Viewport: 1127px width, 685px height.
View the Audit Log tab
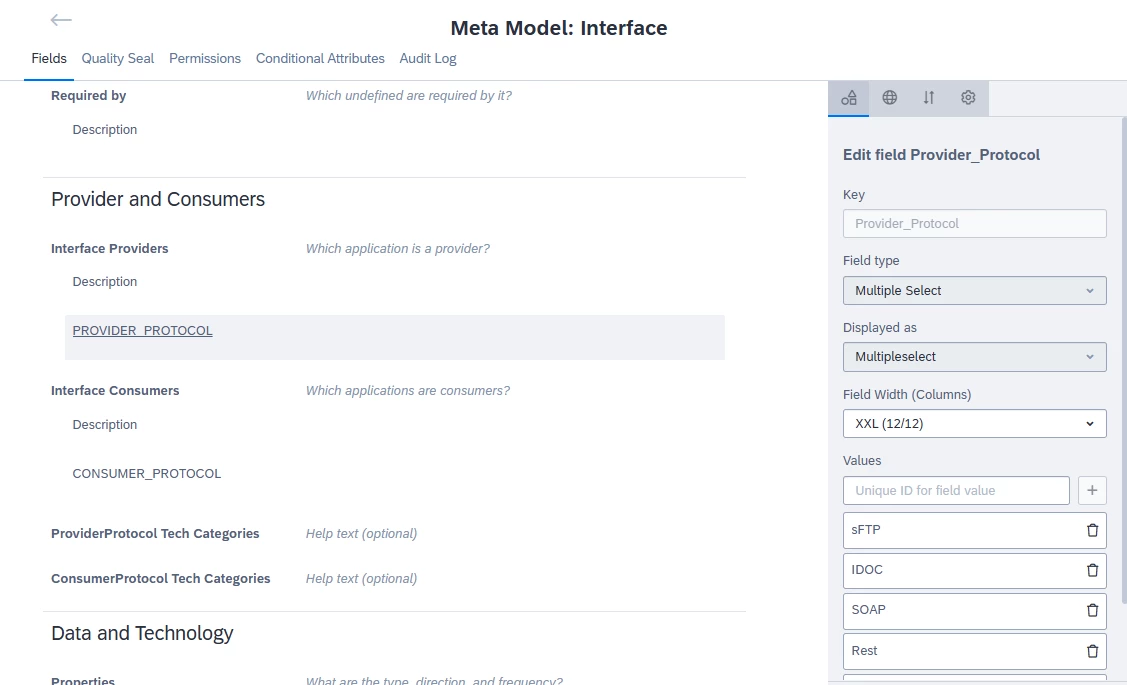point(428,58)
